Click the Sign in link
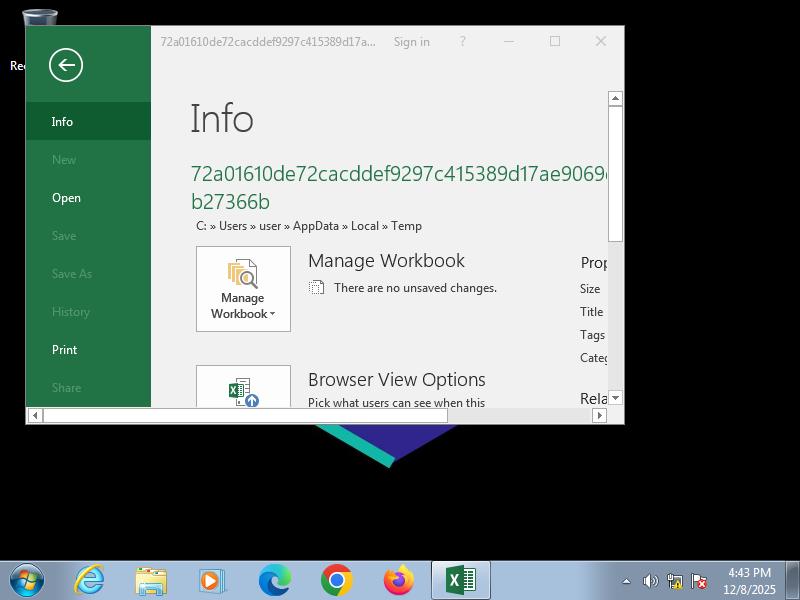This screenshot has height=600, width=800. (411, 42)
